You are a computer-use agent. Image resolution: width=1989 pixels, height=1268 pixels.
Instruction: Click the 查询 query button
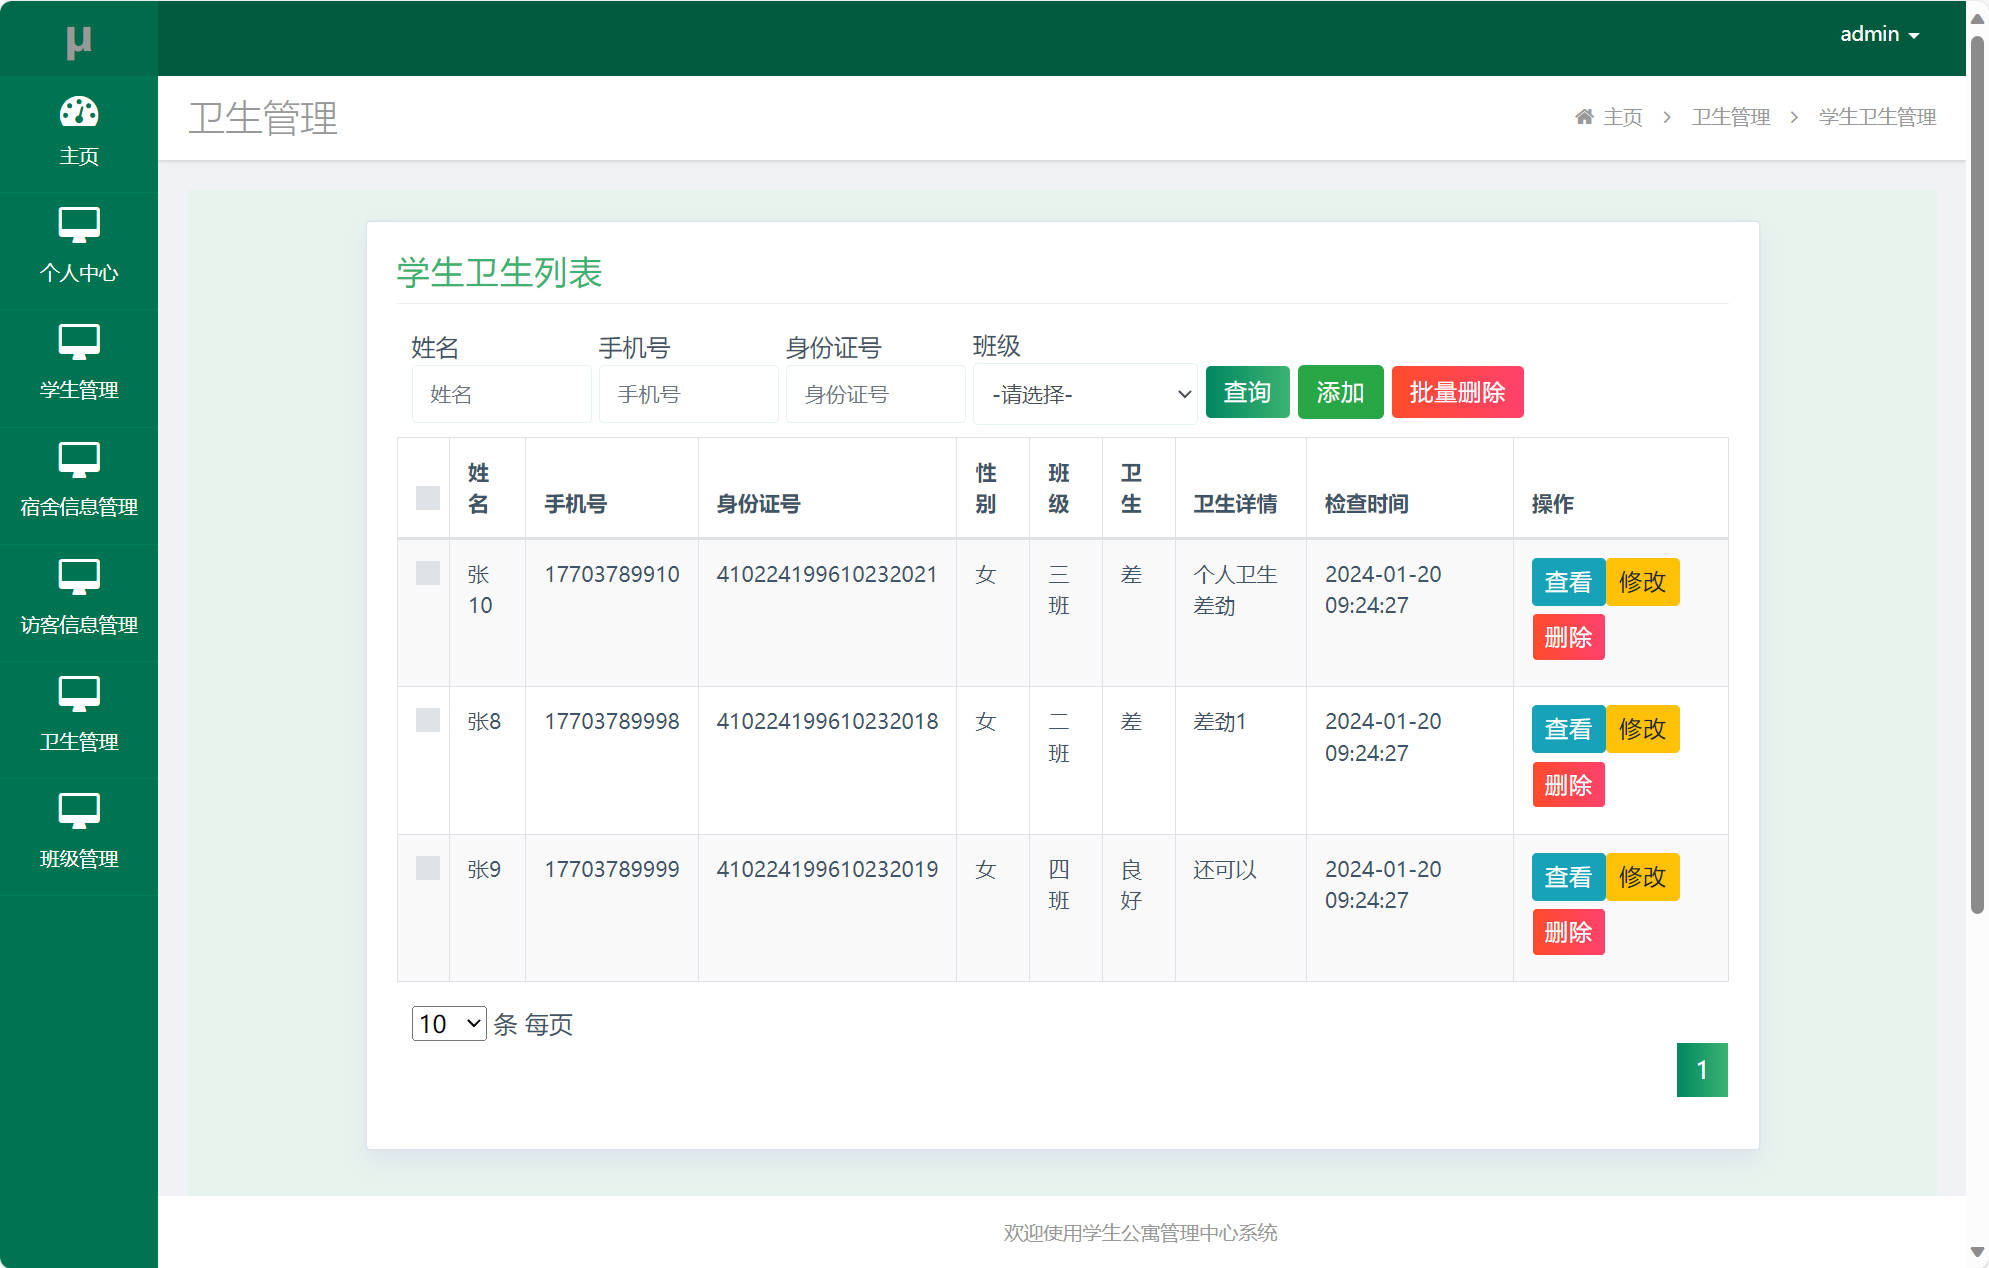point(1246,392)
